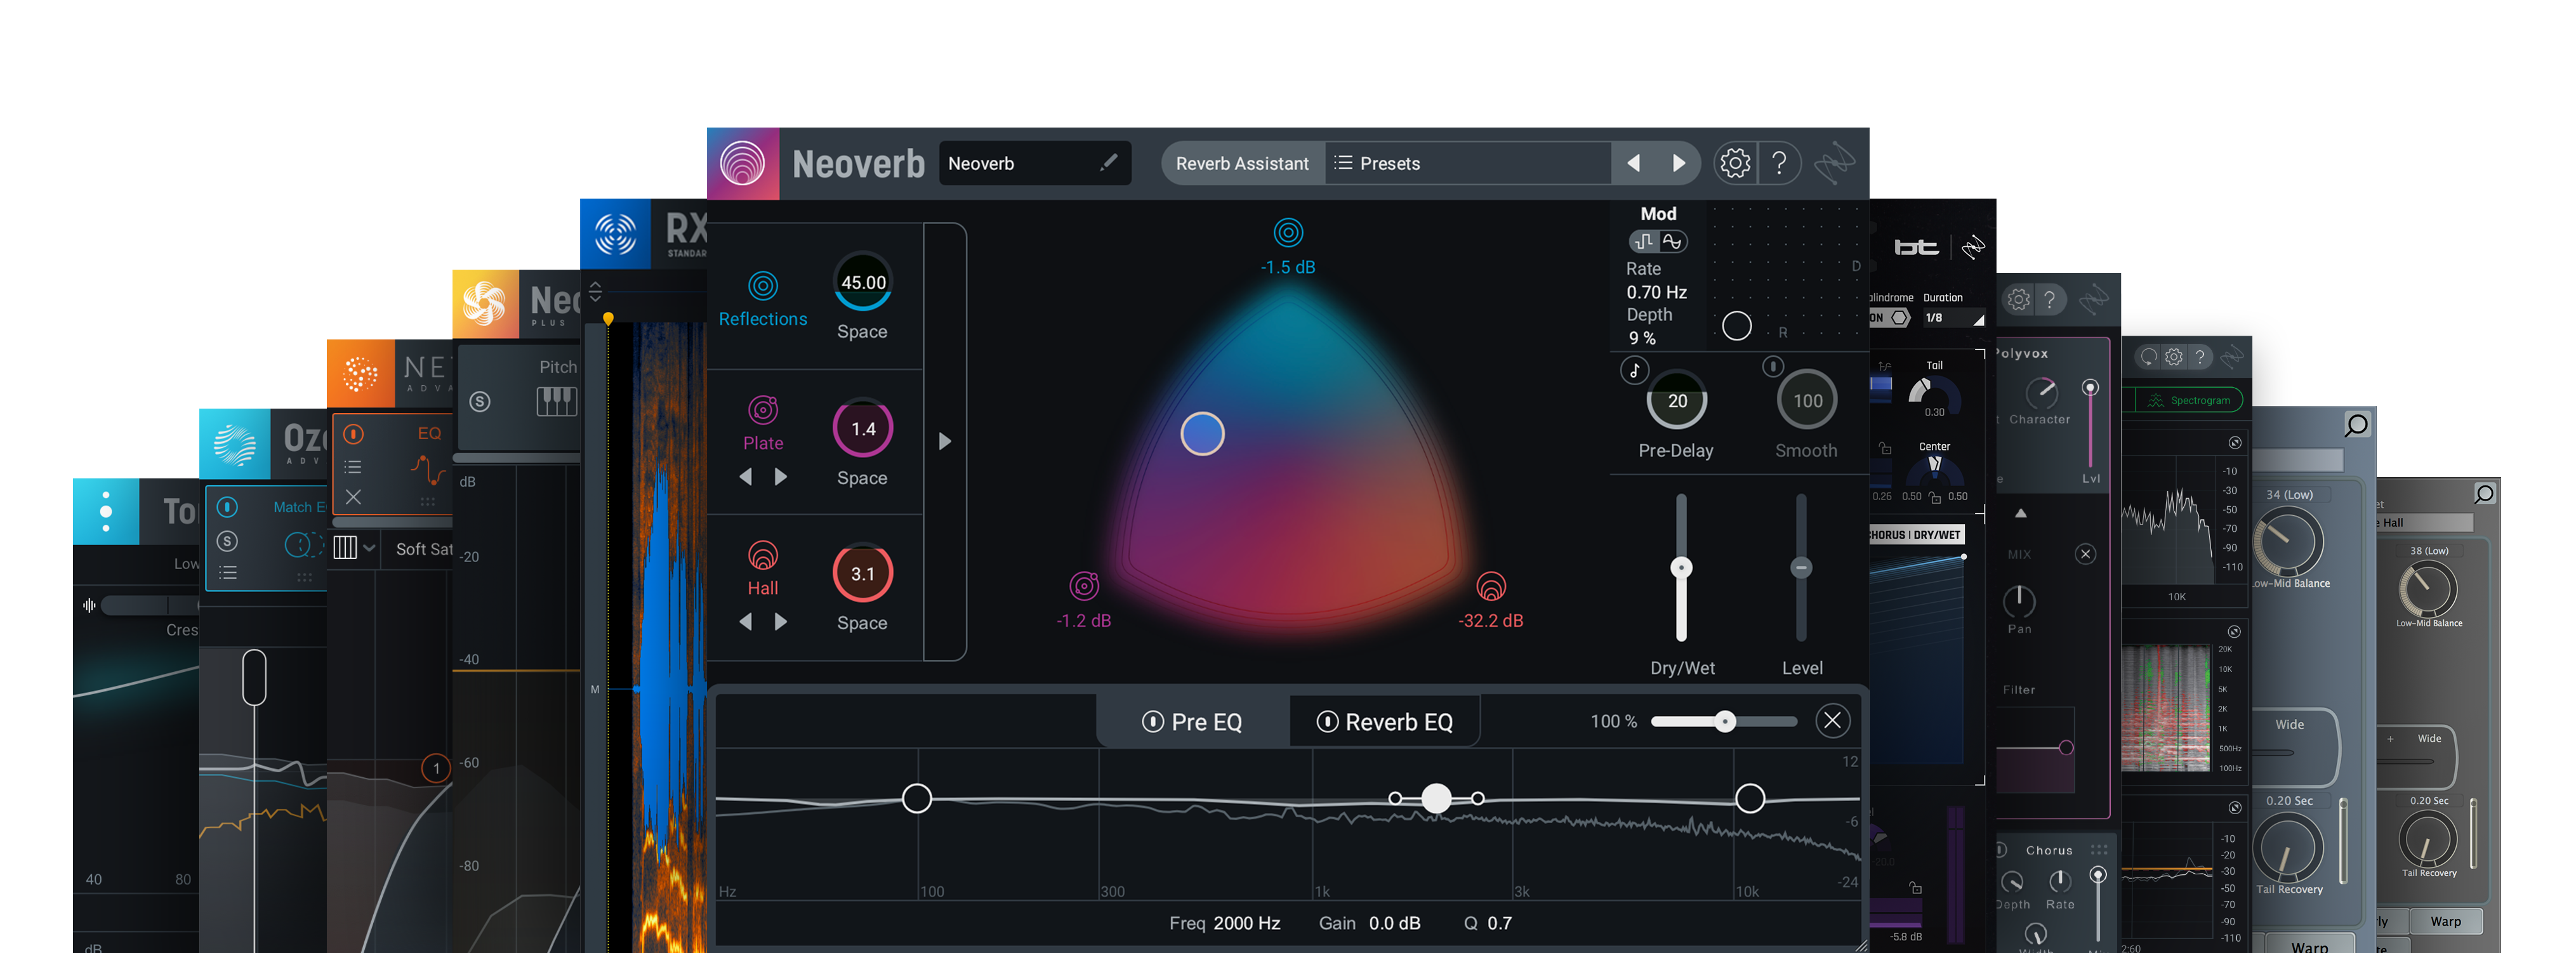Enable the Smooth power toggle
The height and width of the screenshot is (953, 2576).
click(1772, 367)
